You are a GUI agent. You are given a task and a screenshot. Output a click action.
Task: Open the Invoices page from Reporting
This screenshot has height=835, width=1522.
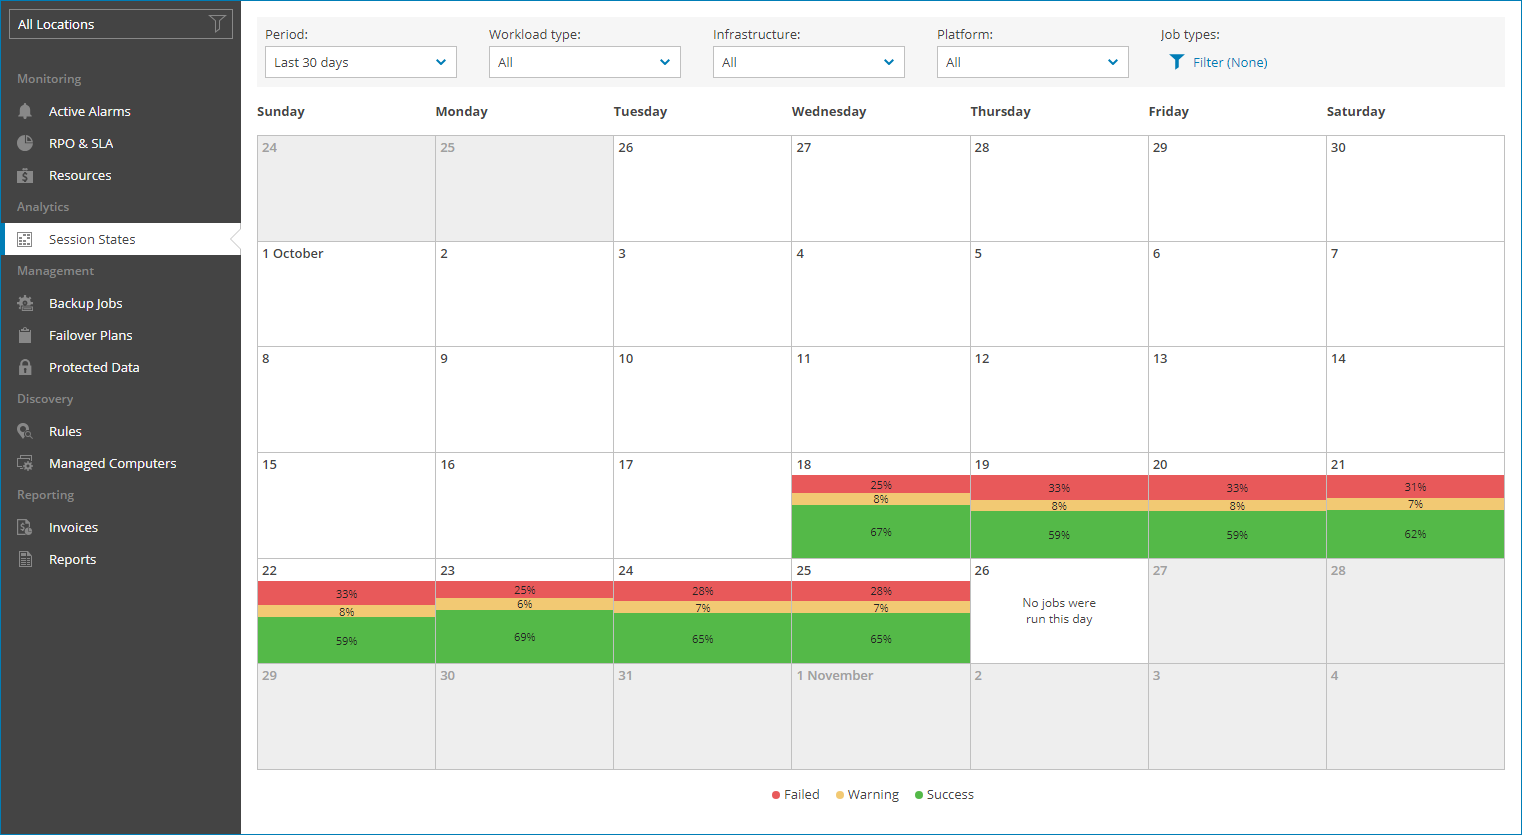tap(72, 527)
